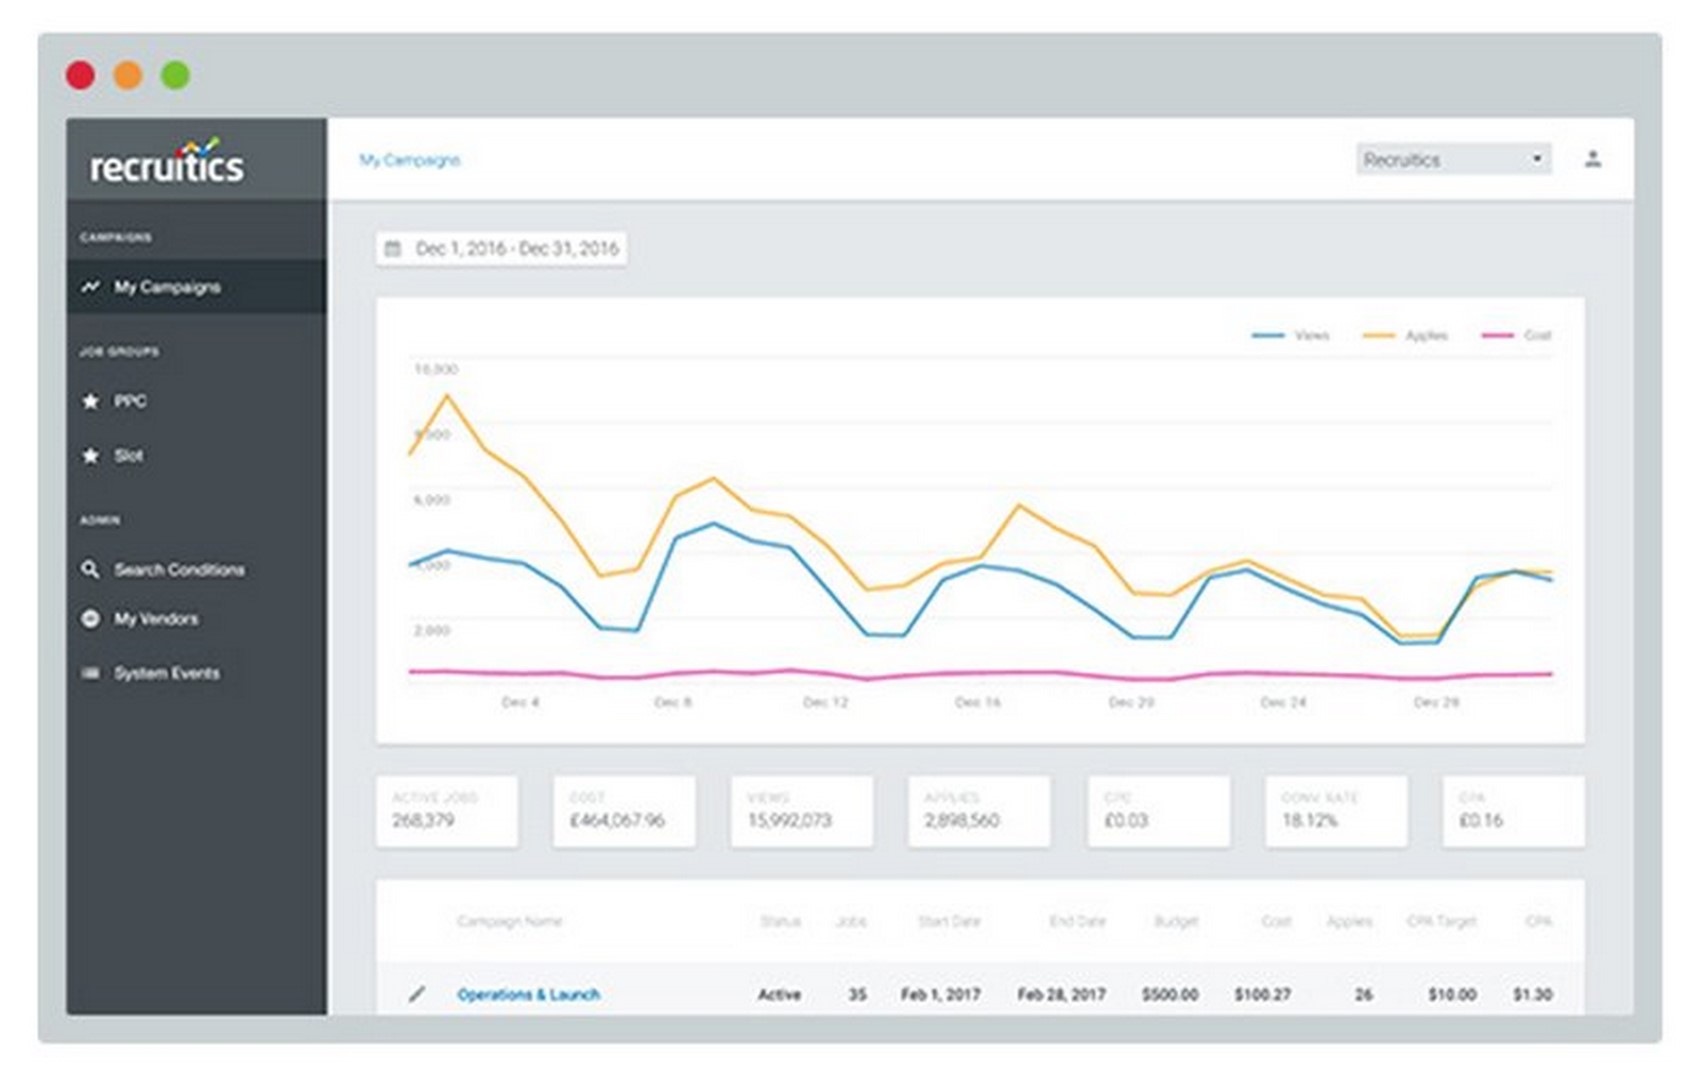Viewport: 1704px width, 1080px height.
Task: Open the Recruitics account dropdown
Action: pos(1453,158)
